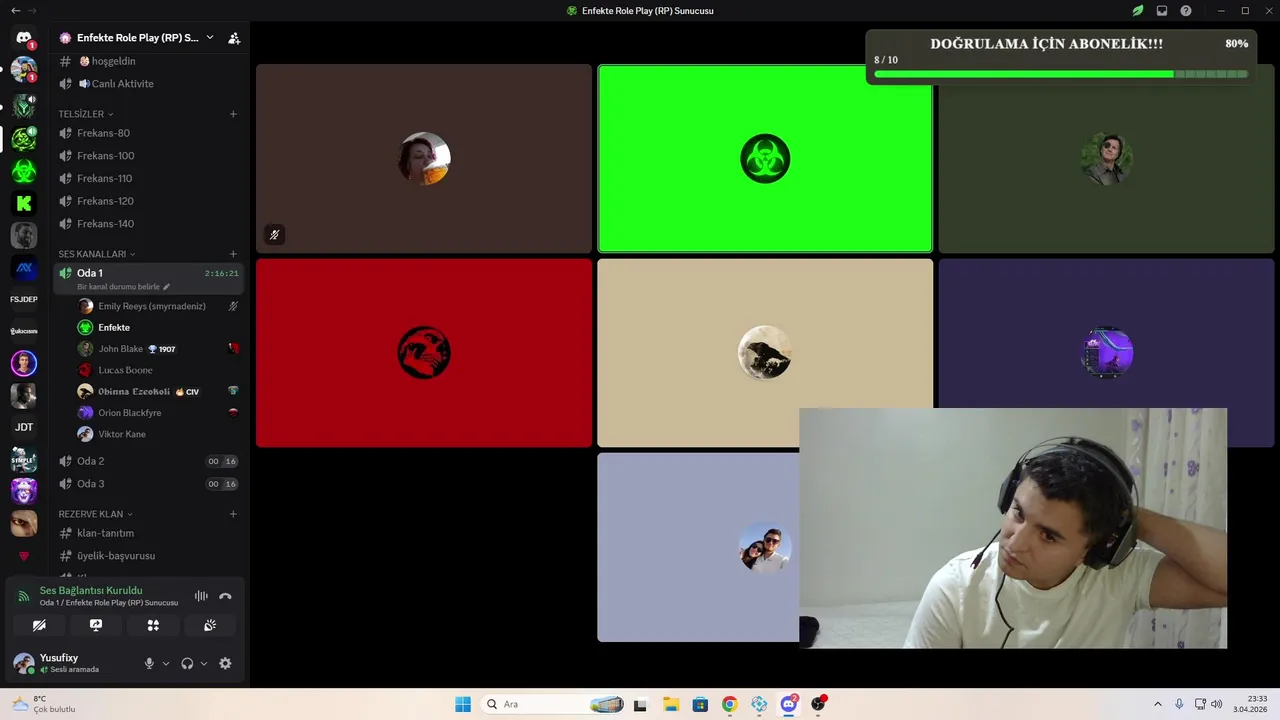Open John Blake user in voice list
The image size is (1280, 720).
(158, 349)
